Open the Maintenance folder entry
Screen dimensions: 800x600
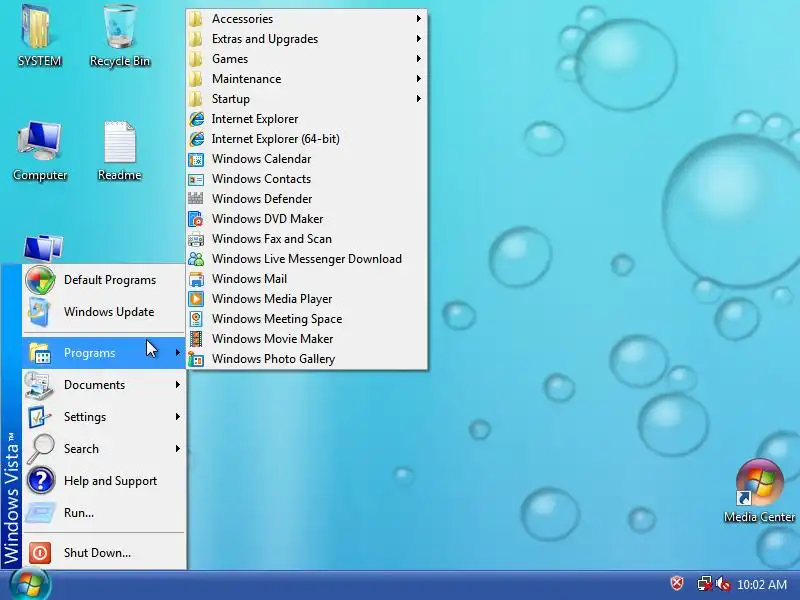307,79
